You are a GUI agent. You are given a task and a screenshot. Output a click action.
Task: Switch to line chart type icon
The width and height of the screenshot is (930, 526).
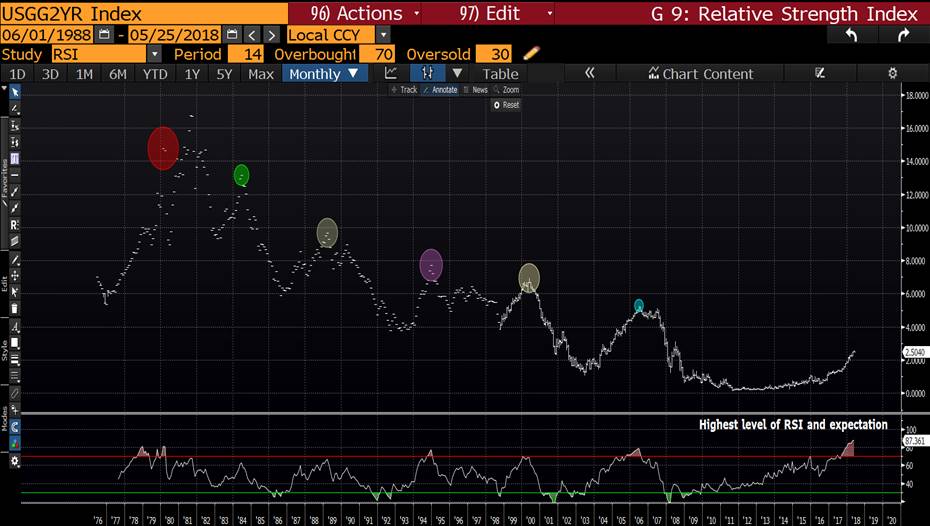tap(391, 74)
